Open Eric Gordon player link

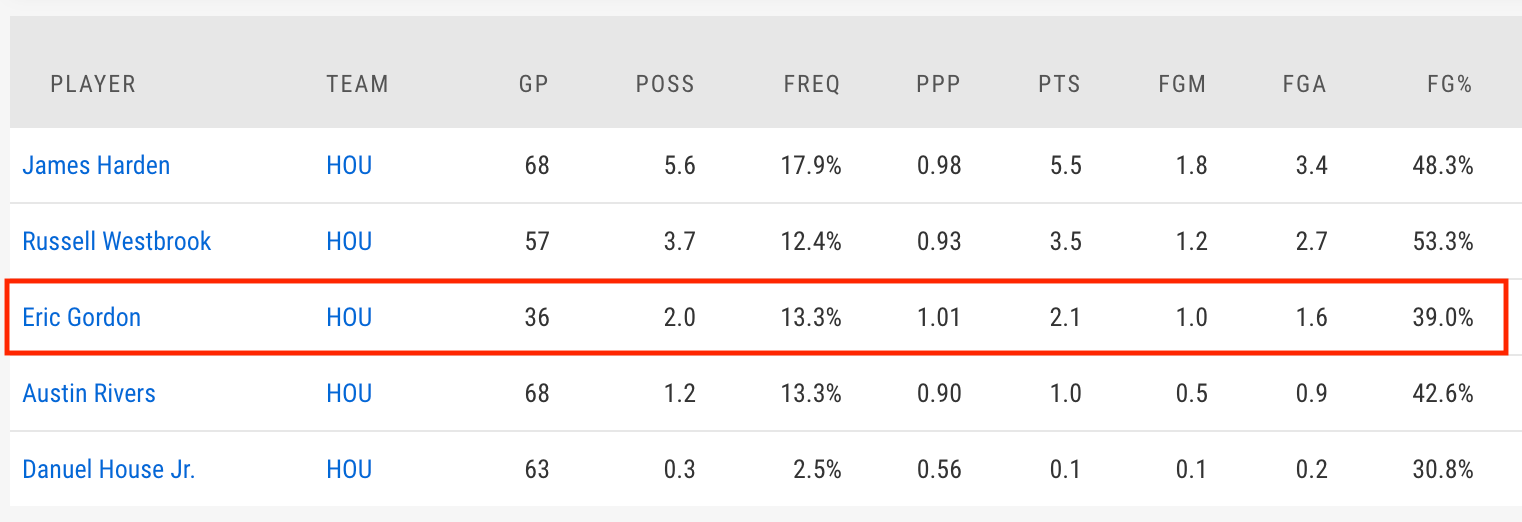click(x=81, y=317)
